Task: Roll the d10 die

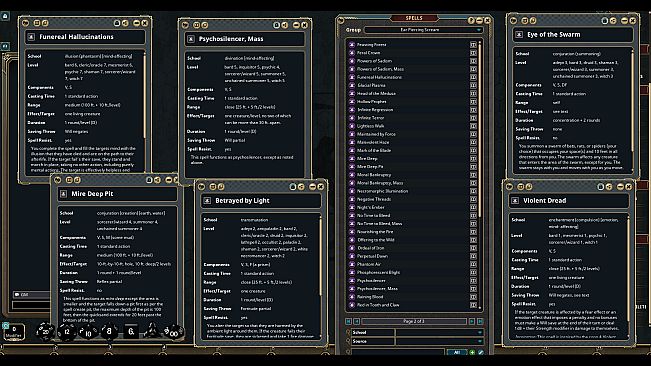Action: click(x=88, y=332)
